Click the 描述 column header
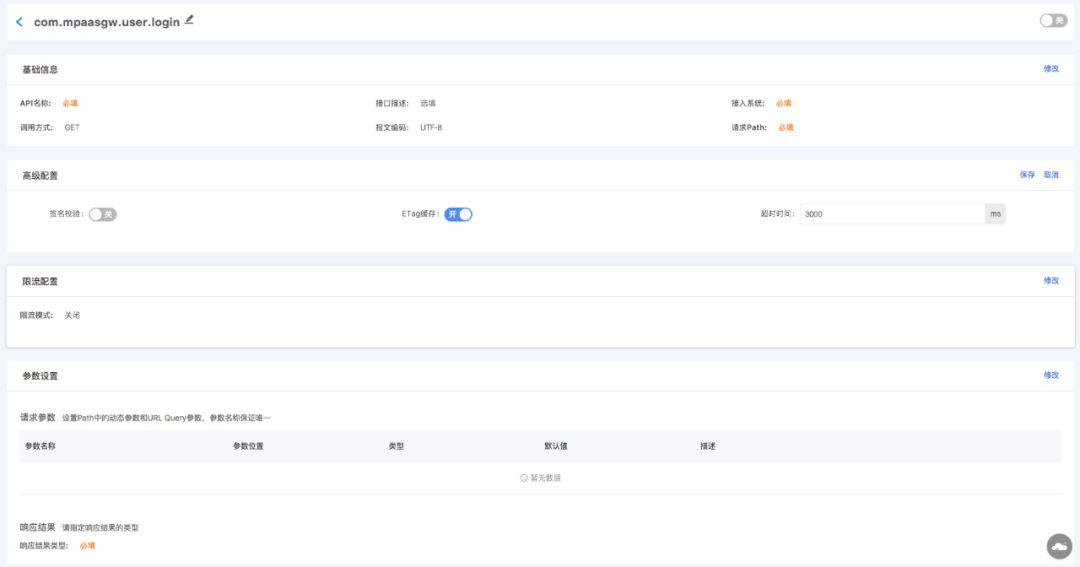Screen dimensions: 1080x567 pos(708,446)
